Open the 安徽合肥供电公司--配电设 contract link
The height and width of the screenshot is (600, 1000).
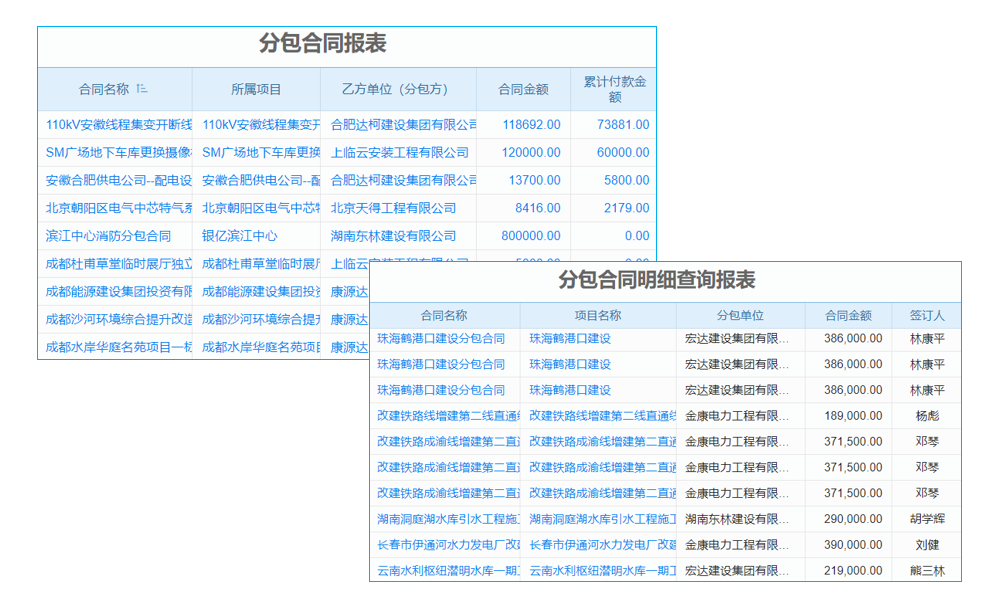(113, 180)
